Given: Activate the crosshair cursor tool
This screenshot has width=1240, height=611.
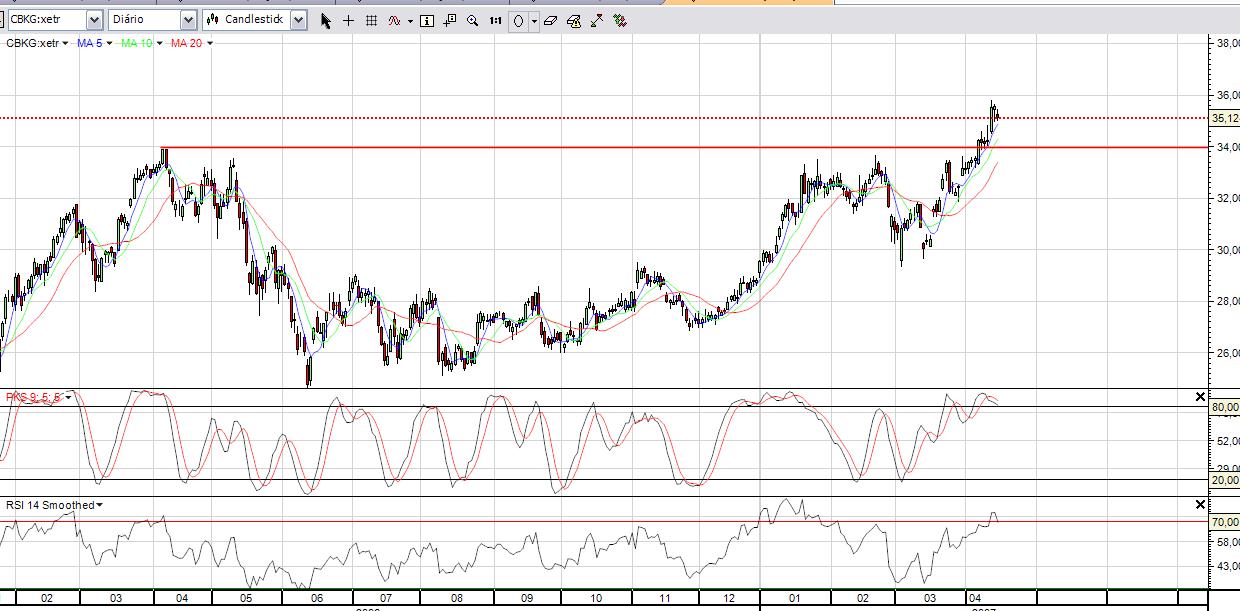Looking at the screenshot, I should (348, 20).
